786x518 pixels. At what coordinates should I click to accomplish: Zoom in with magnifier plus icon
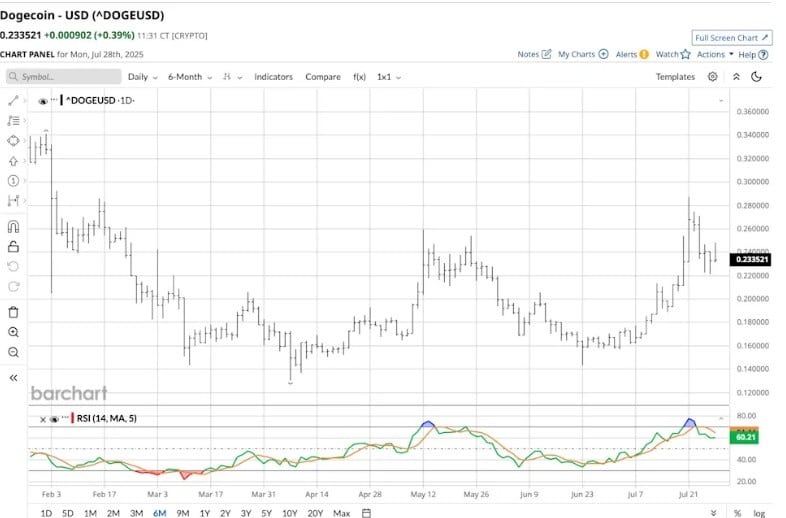[x=13, y=332]
